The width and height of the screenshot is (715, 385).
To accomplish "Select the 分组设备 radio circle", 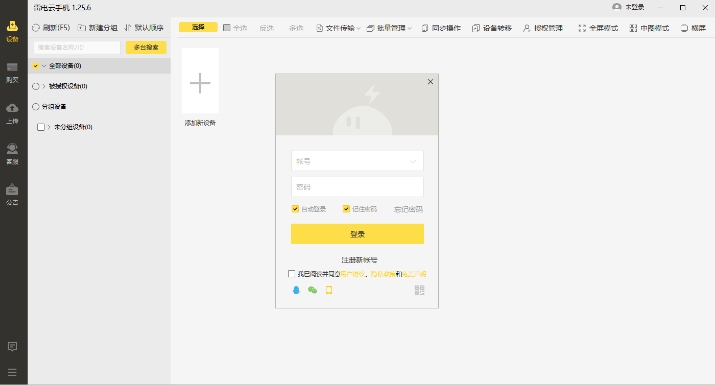I will click(x=36, y=107).
